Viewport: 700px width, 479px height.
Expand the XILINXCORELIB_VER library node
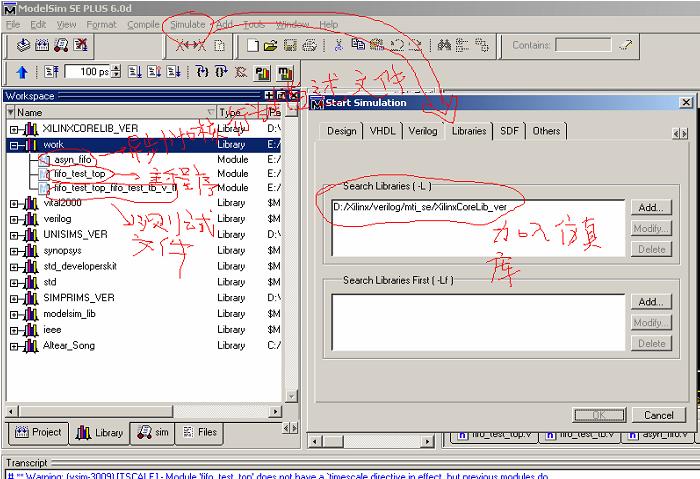(14, 129)
